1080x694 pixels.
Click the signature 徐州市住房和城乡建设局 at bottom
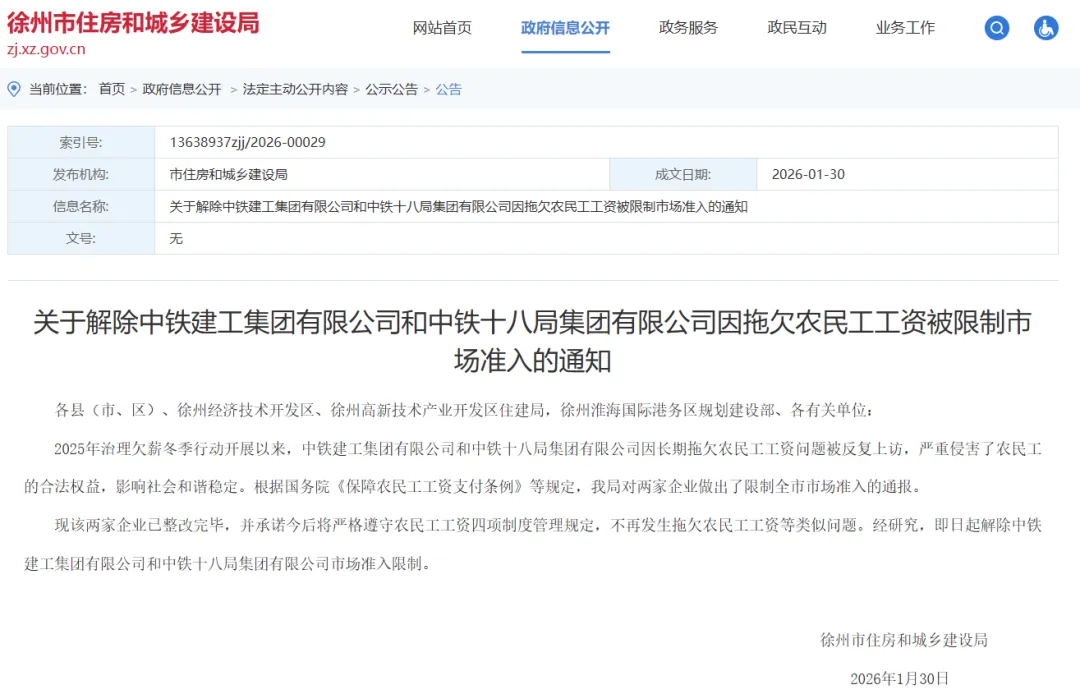(x=904, y=640)
